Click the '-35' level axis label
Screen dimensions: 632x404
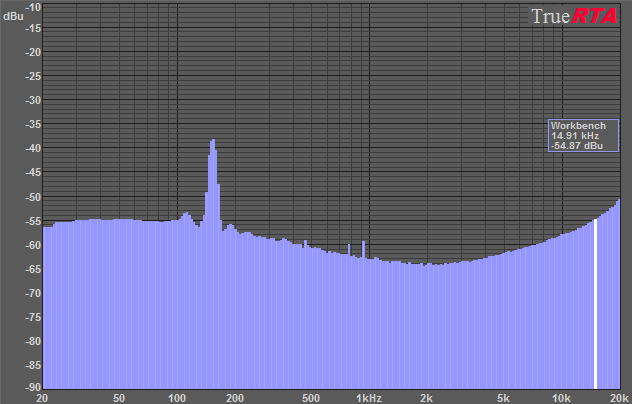[x=33, y=124]
